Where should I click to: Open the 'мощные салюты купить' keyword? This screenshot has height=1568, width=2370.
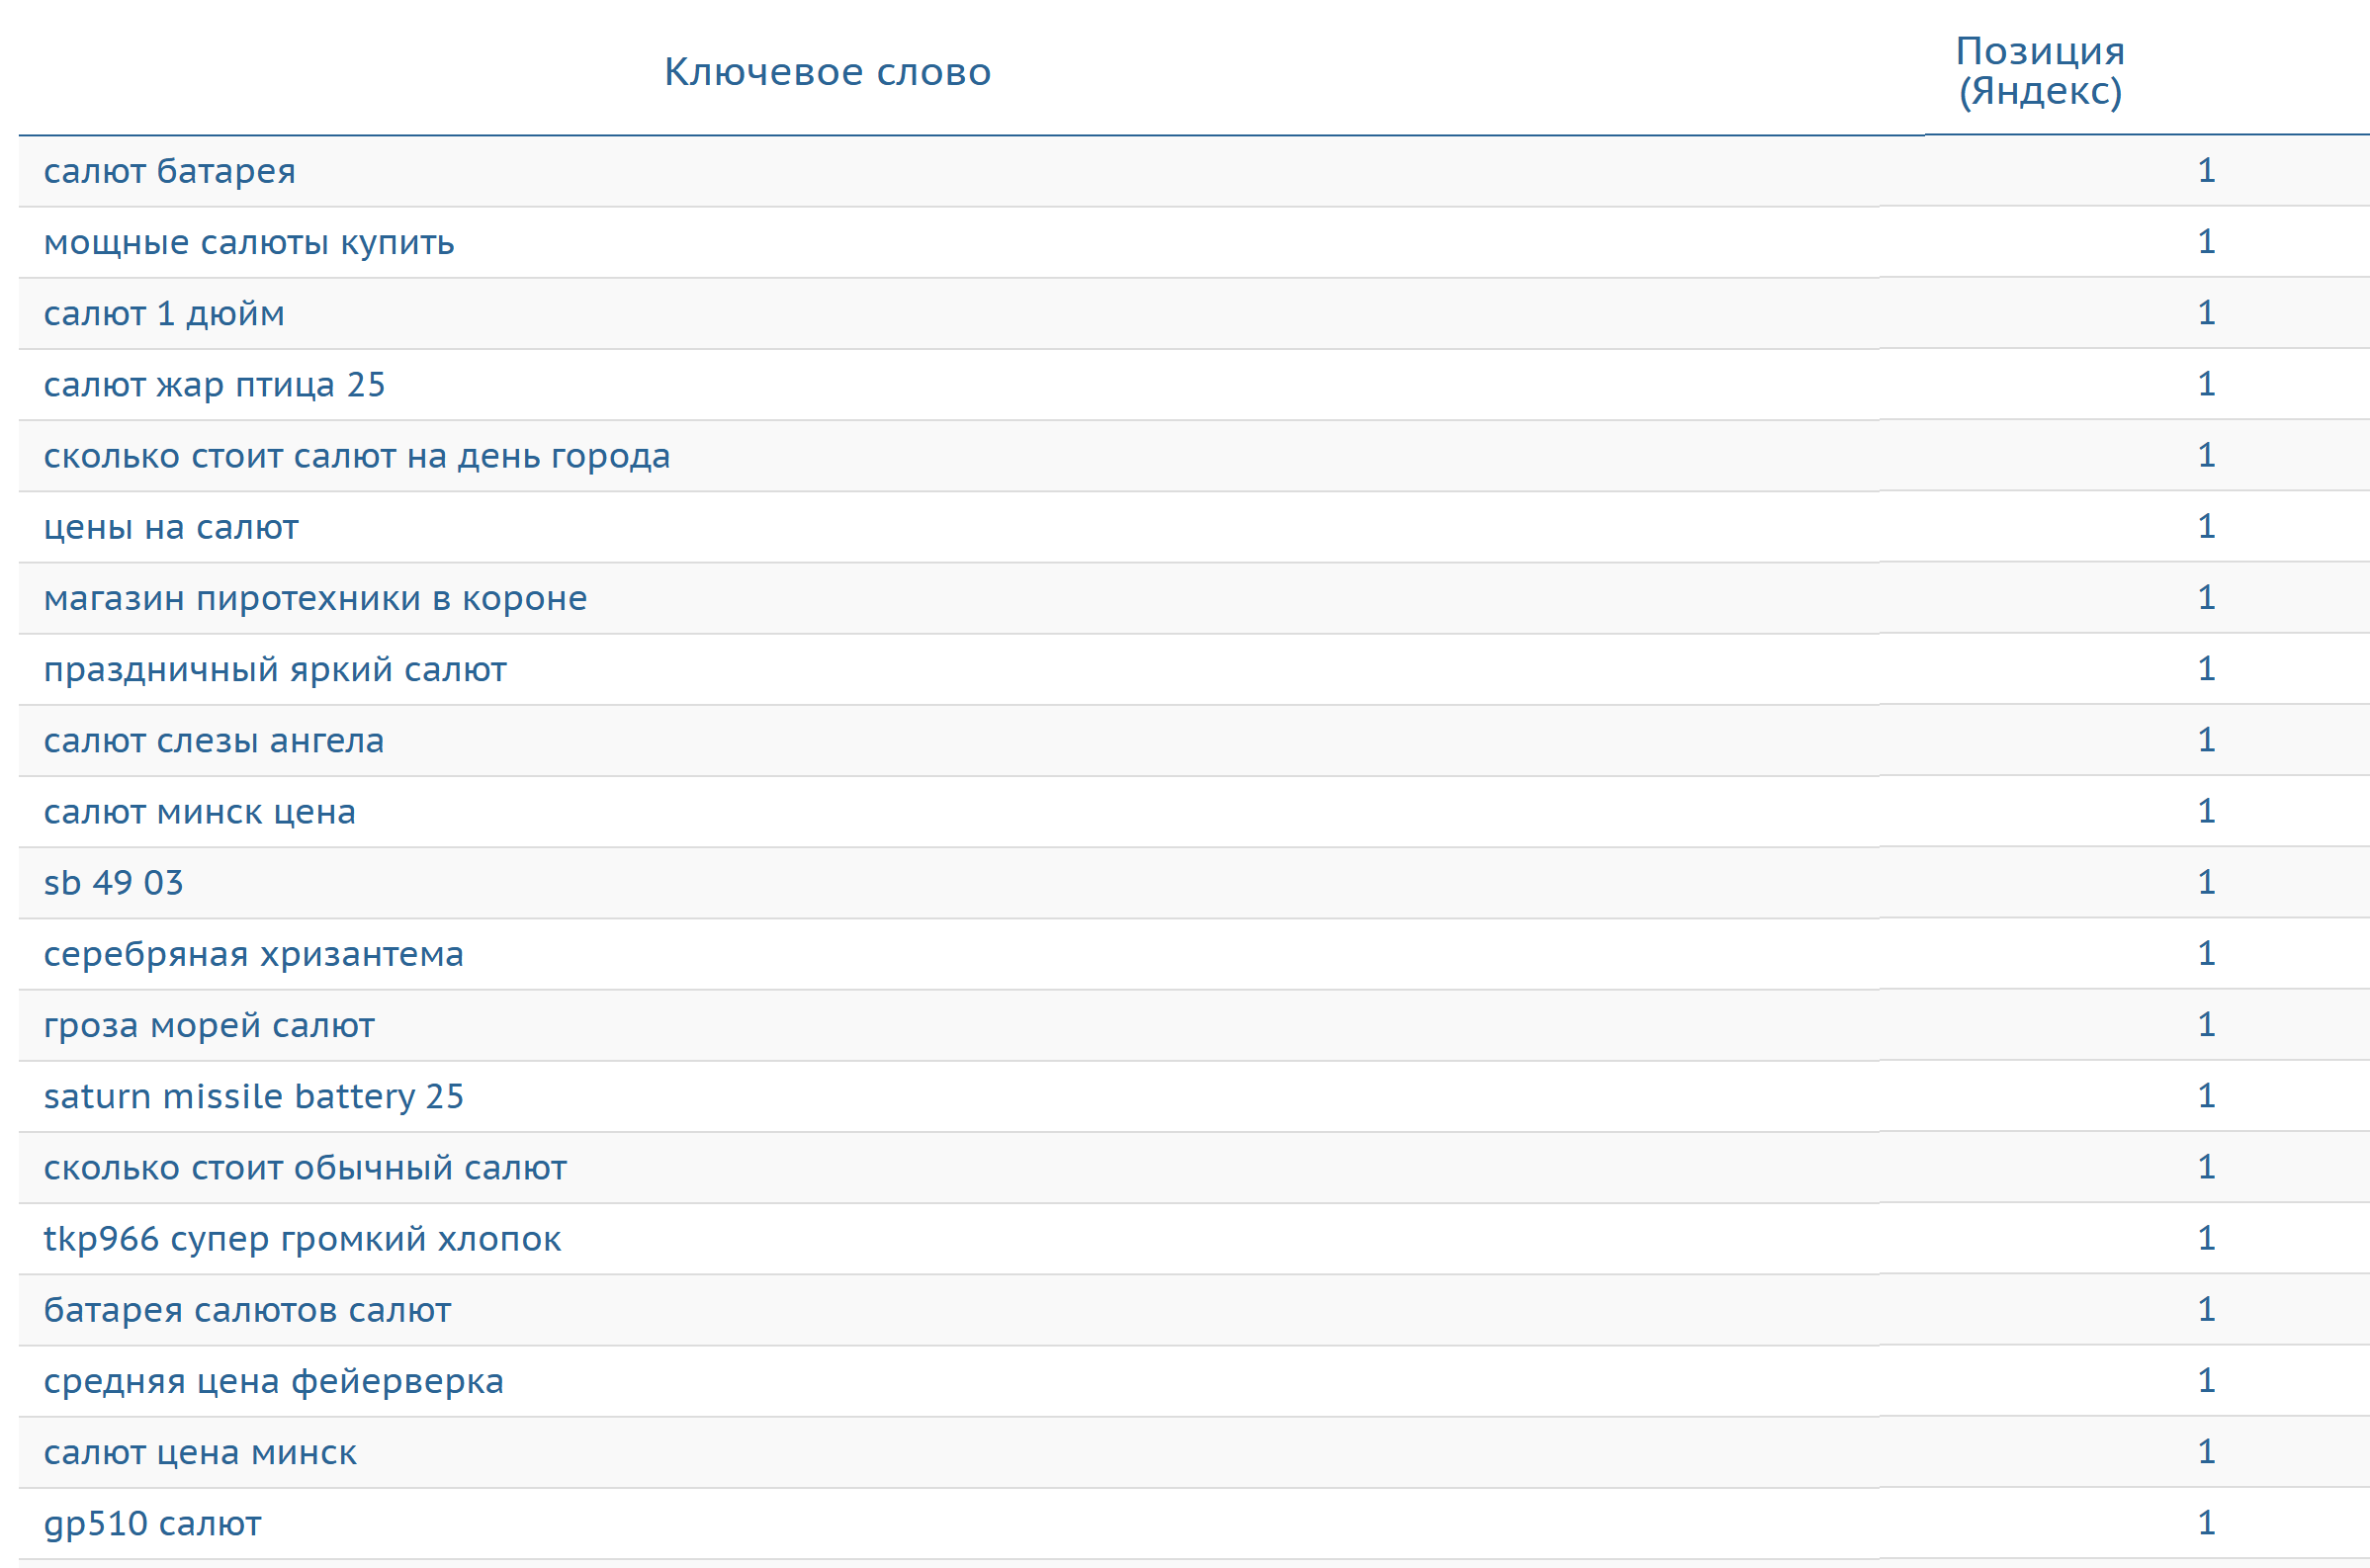[249, 242]
